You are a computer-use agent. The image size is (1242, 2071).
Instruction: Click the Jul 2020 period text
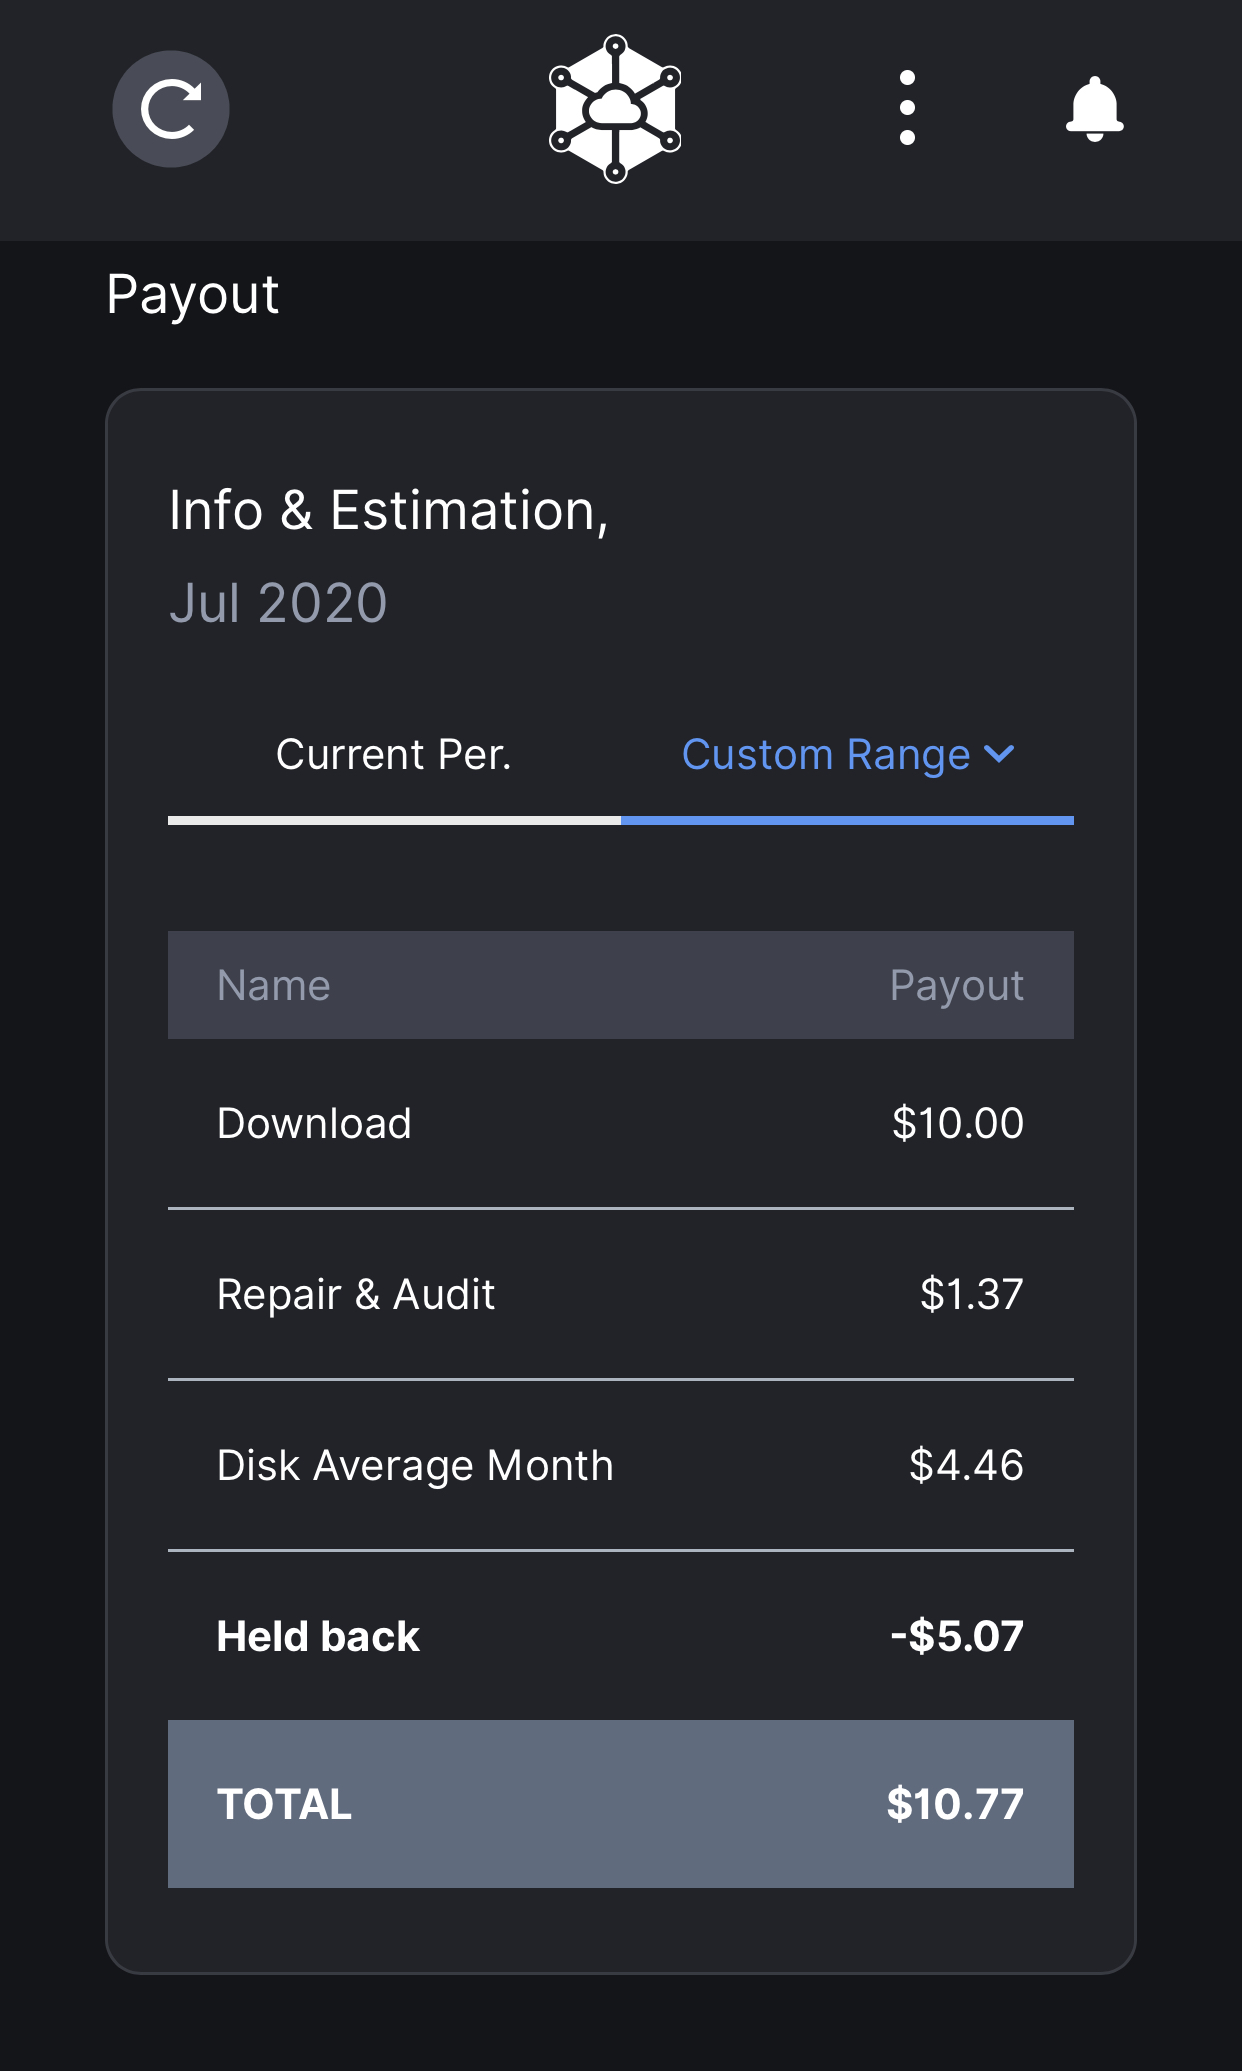pos(278,603)
